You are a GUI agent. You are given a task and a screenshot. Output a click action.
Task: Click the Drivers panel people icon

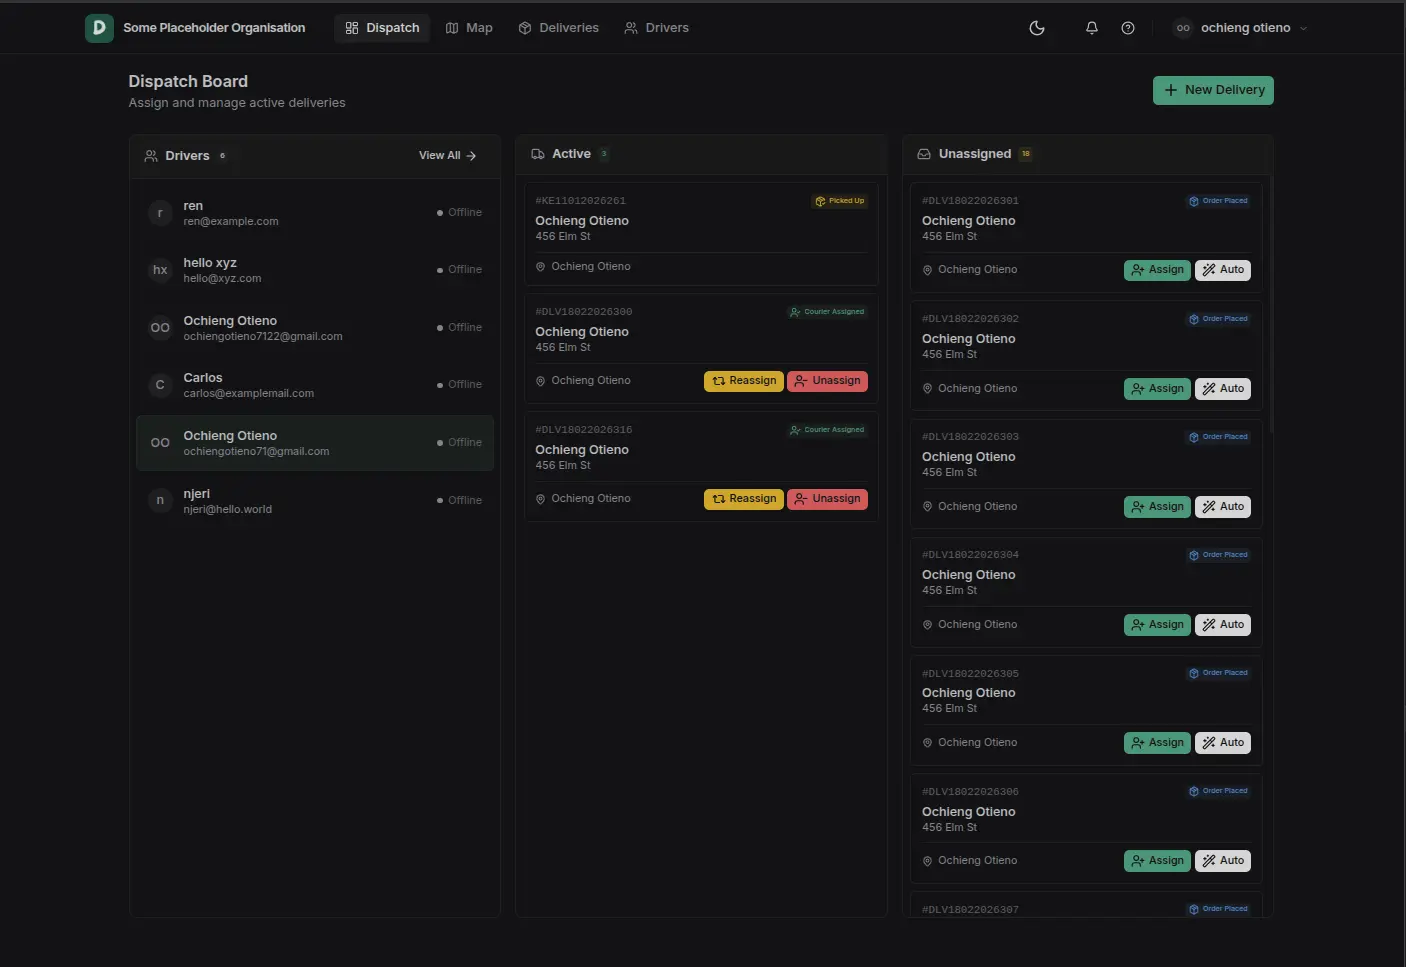click(151, 156)
